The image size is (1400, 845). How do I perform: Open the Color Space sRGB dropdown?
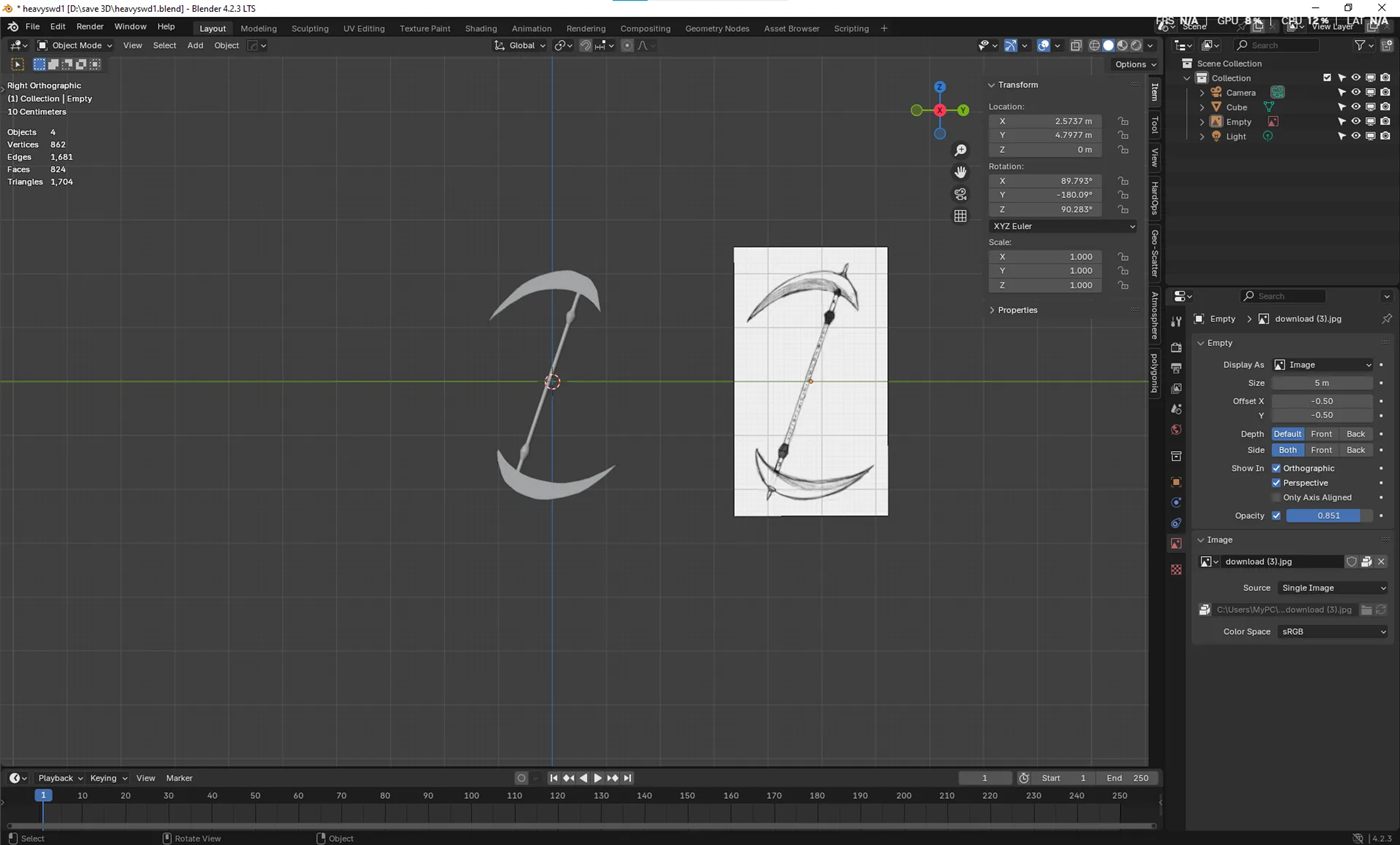click(1333, 632)
